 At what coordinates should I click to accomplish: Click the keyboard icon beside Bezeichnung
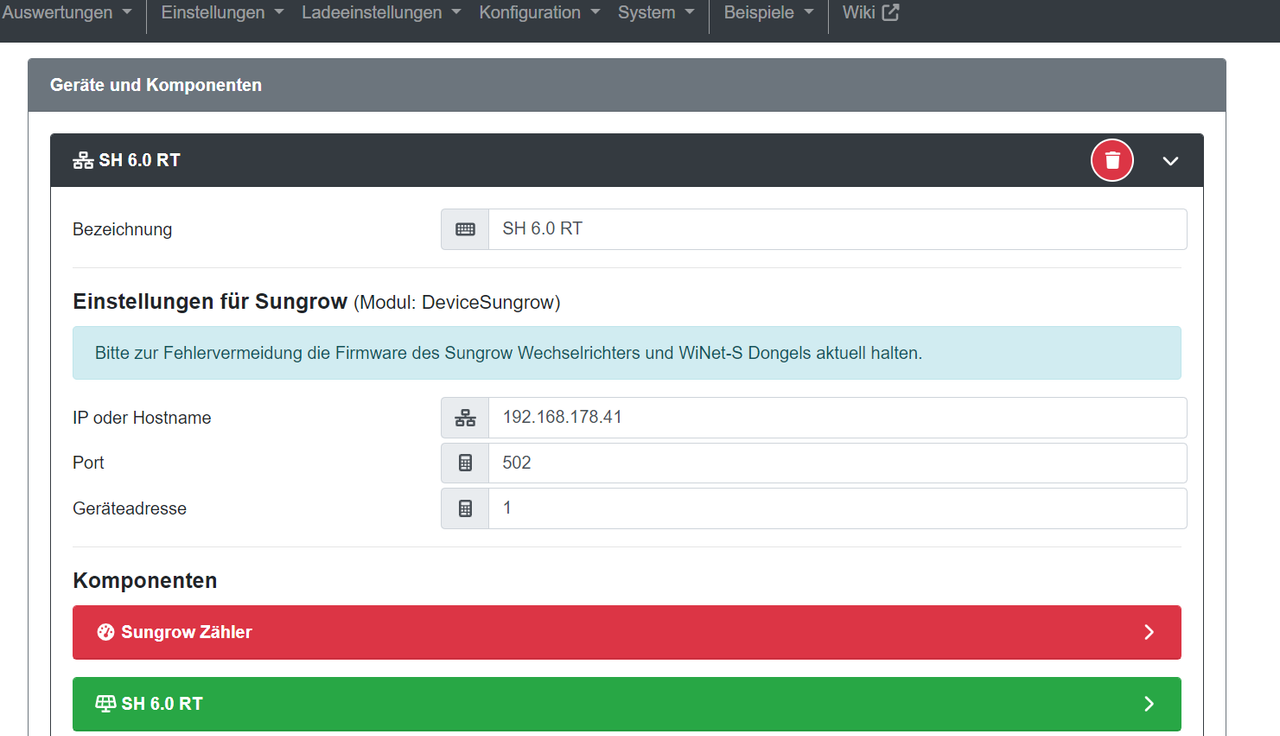[465, 229]
